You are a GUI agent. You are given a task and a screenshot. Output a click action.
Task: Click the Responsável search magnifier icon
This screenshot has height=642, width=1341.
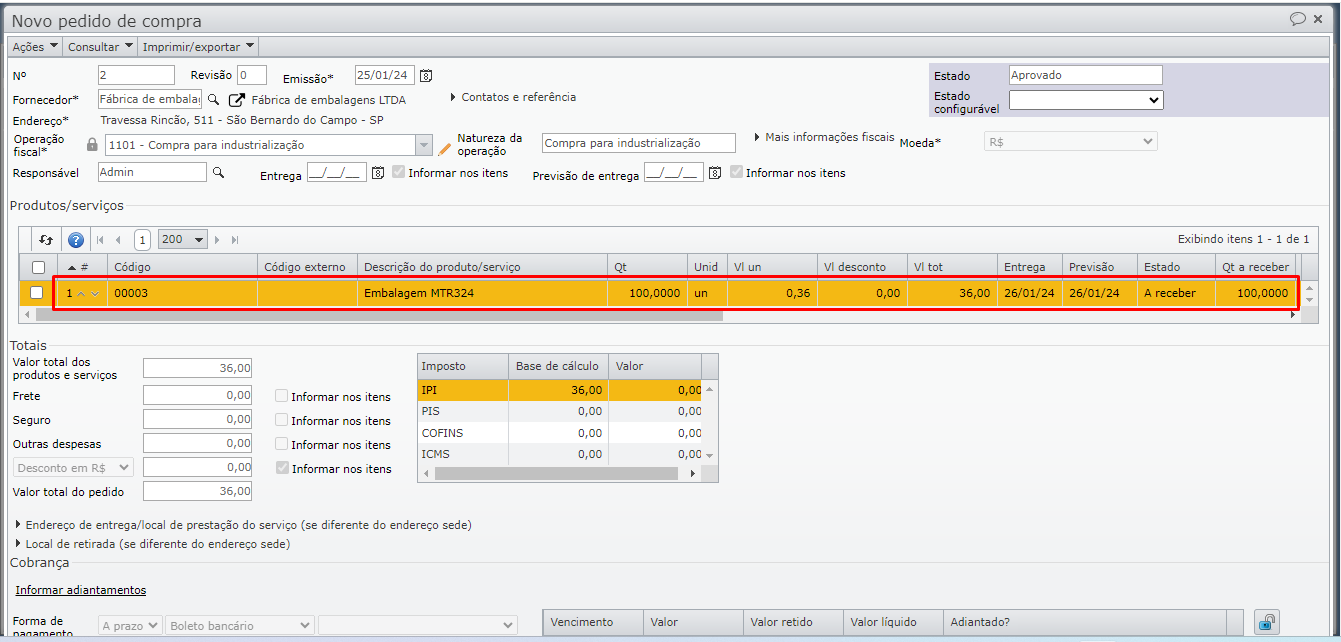(x=218, y=172)
